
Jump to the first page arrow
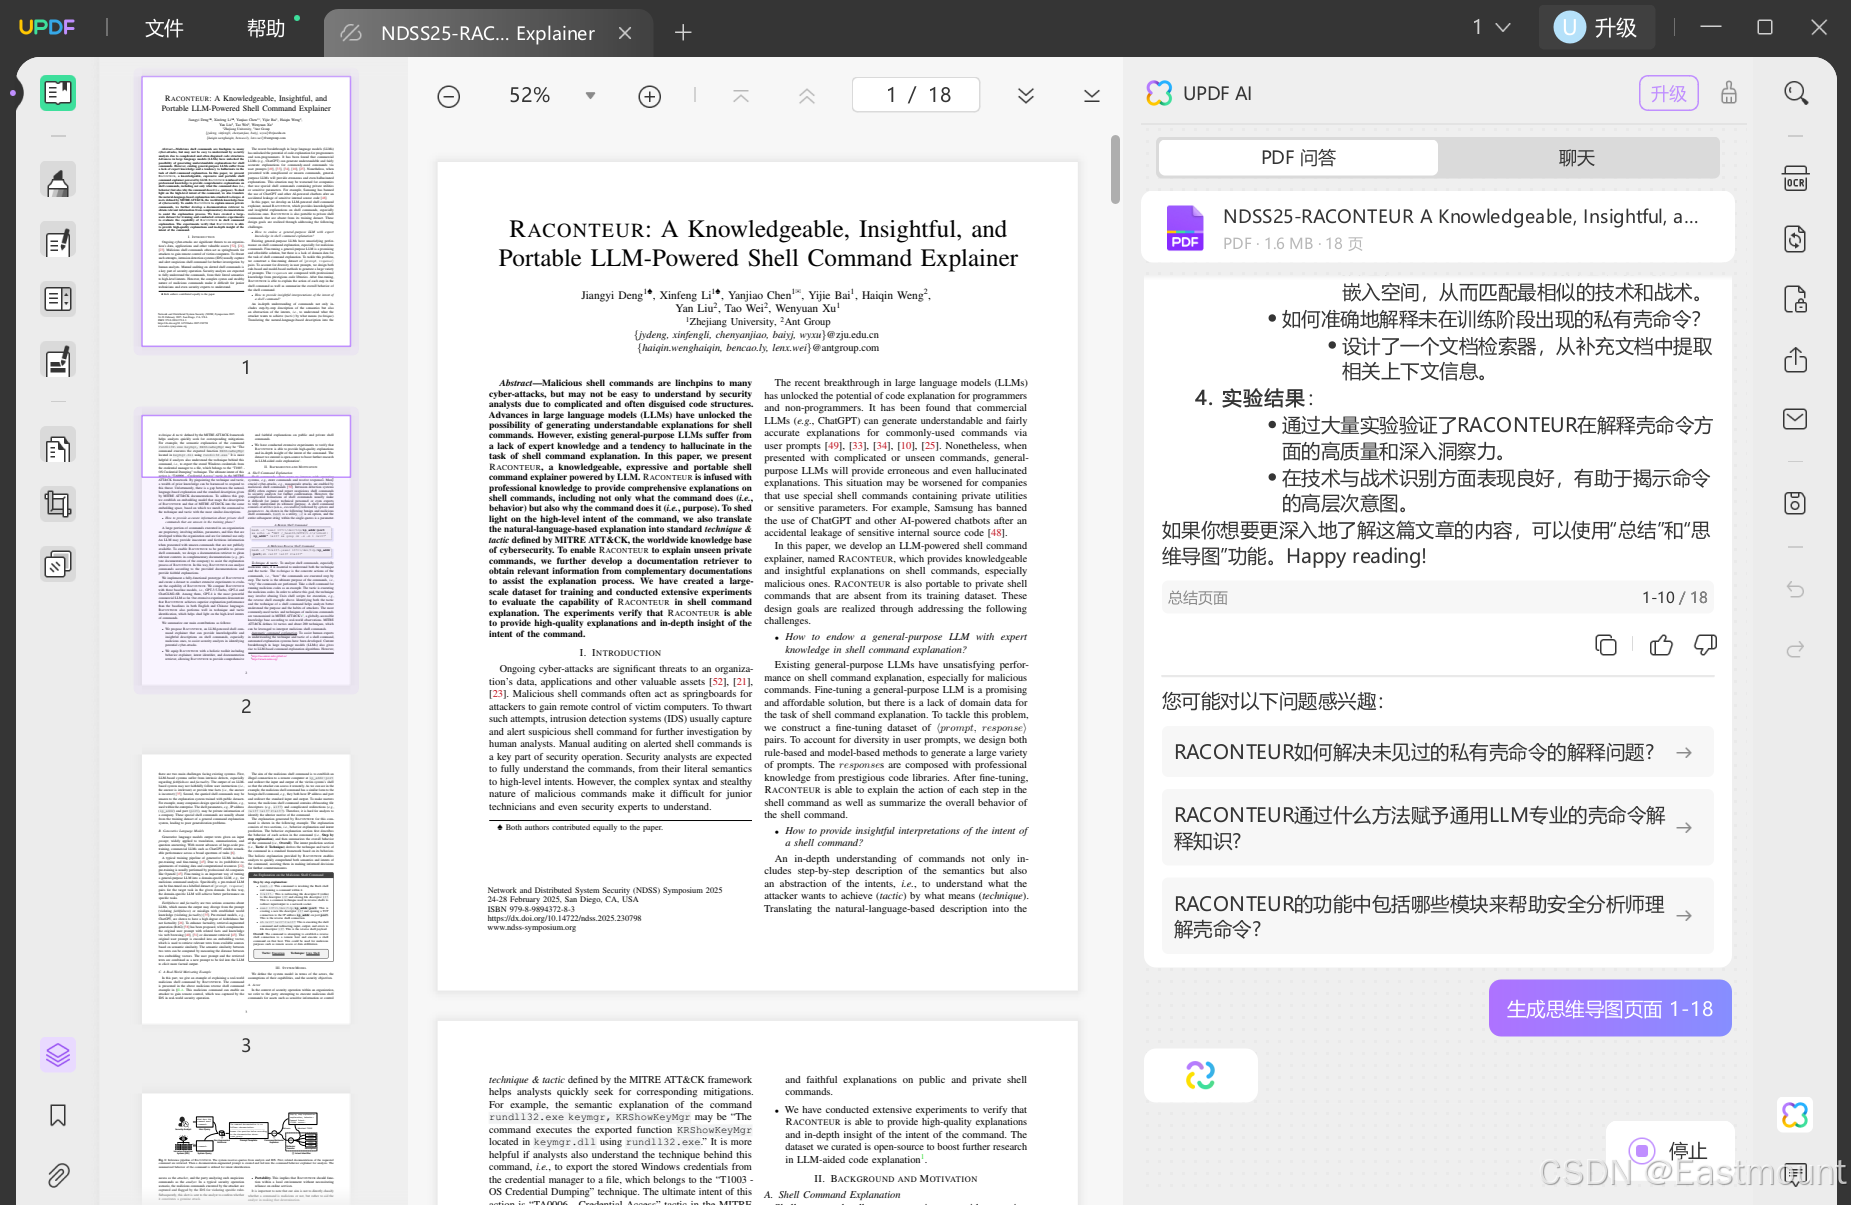point(741,96)
